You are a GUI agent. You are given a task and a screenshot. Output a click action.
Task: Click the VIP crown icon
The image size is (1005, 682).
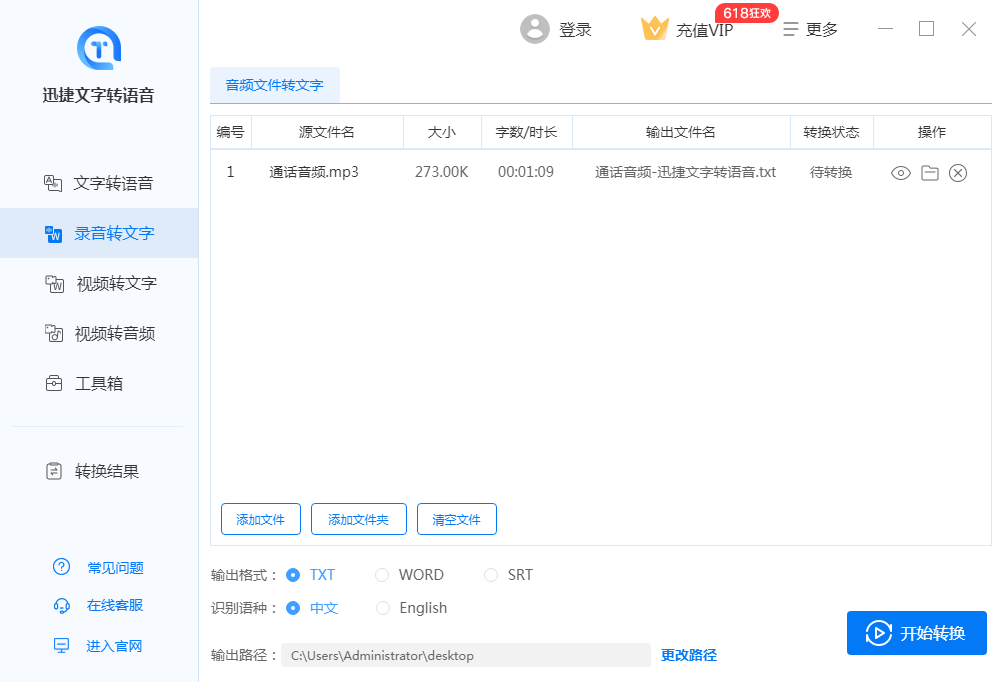click(x=654, y=29)
